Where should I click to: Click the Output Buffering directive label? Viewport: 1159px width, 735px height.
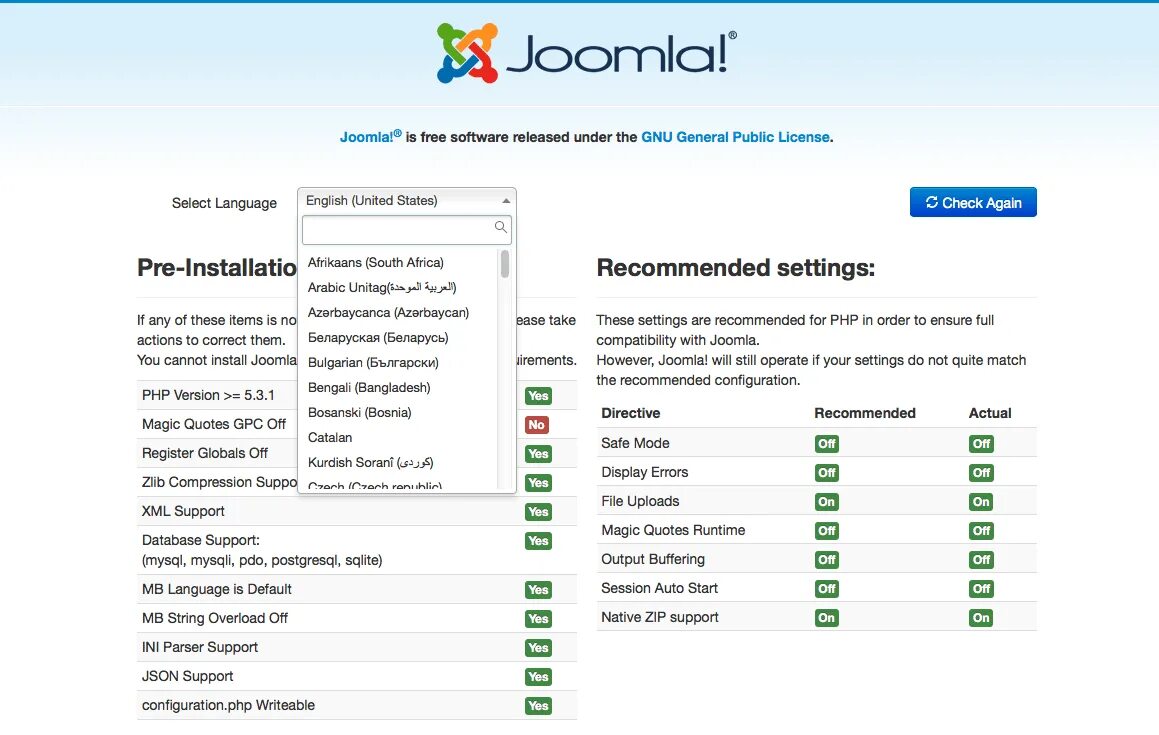tap(653, 559)
